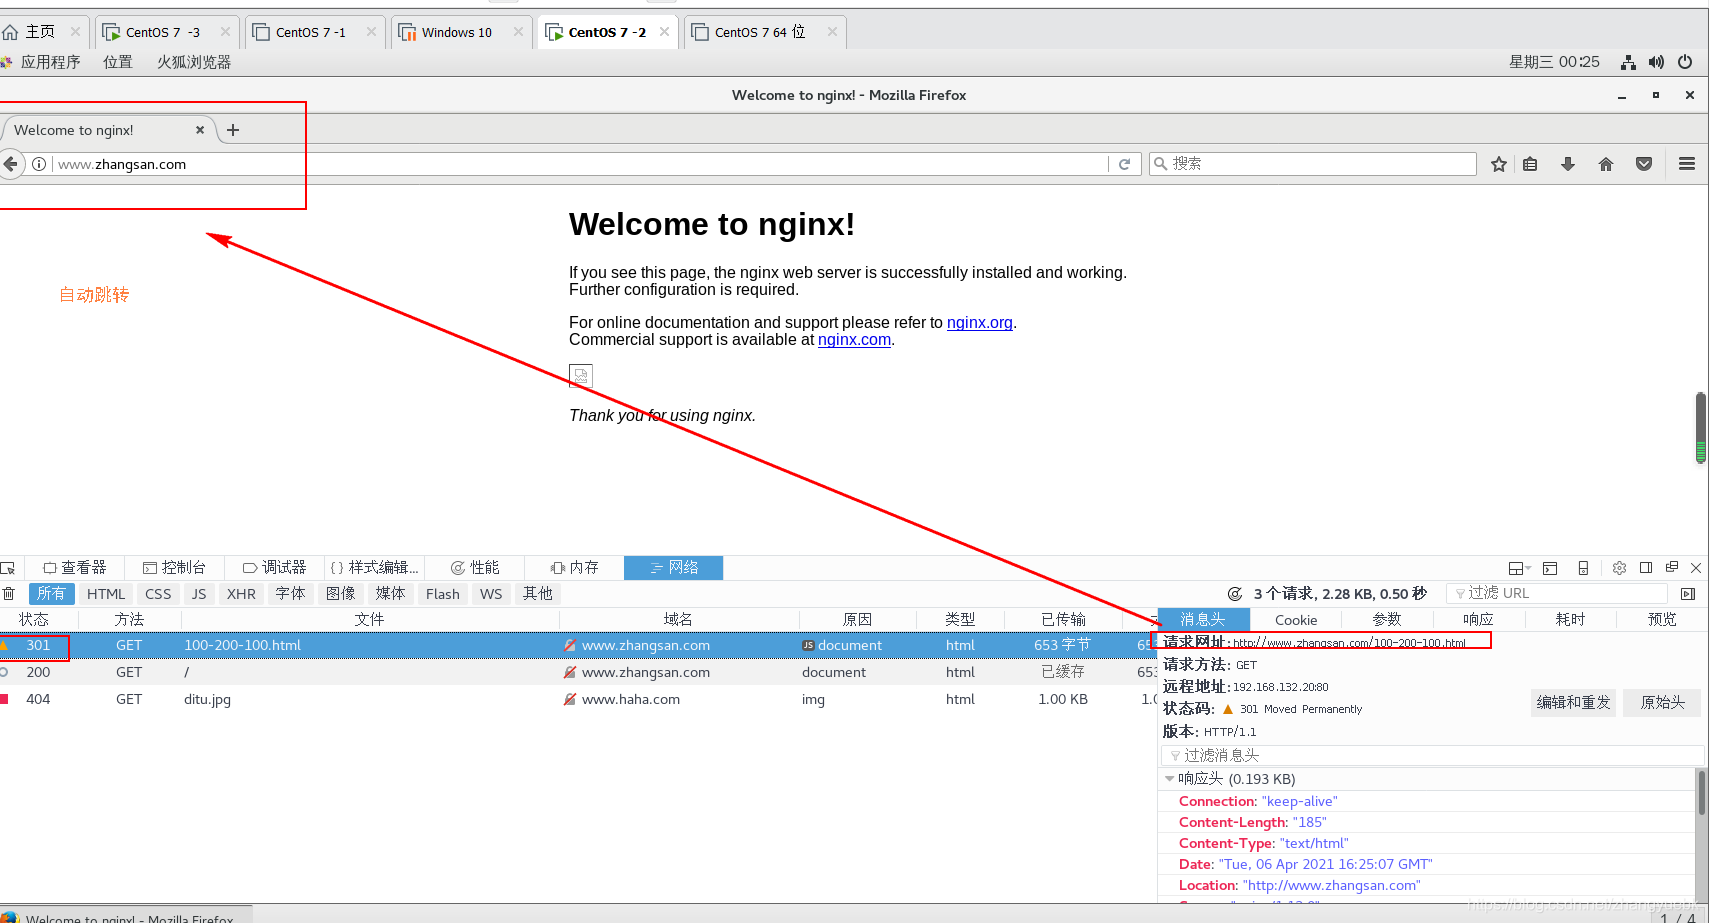Switch to the 性能 performance tab

click(475, 568)
